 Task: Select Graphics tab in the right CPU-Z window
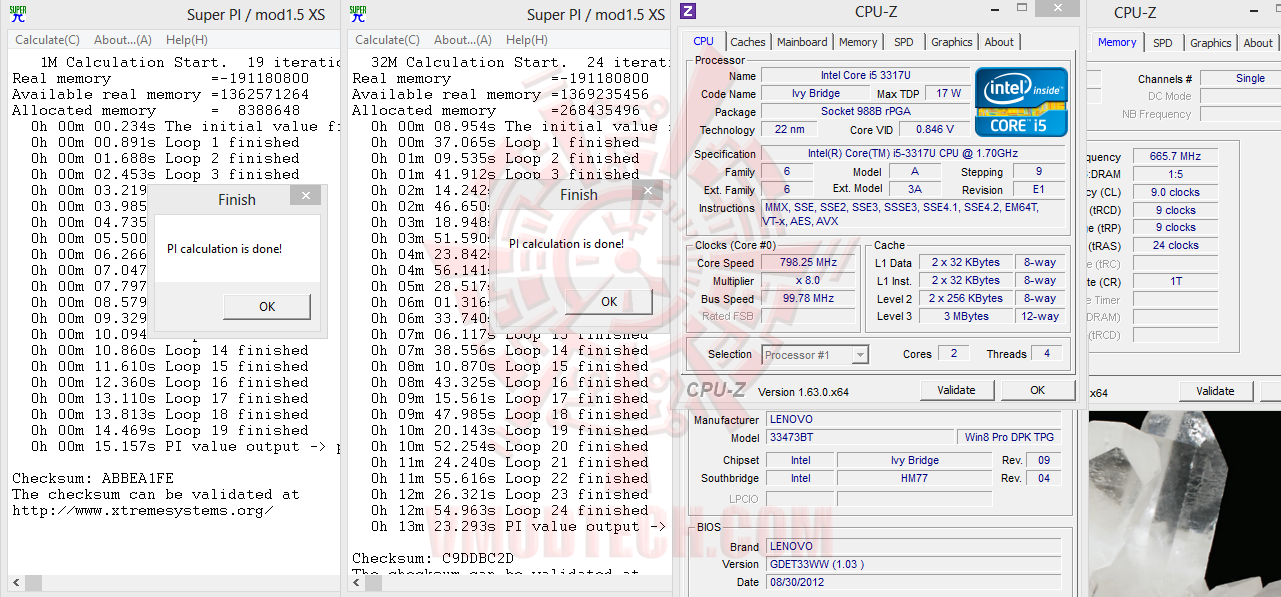pos(1211,43)
